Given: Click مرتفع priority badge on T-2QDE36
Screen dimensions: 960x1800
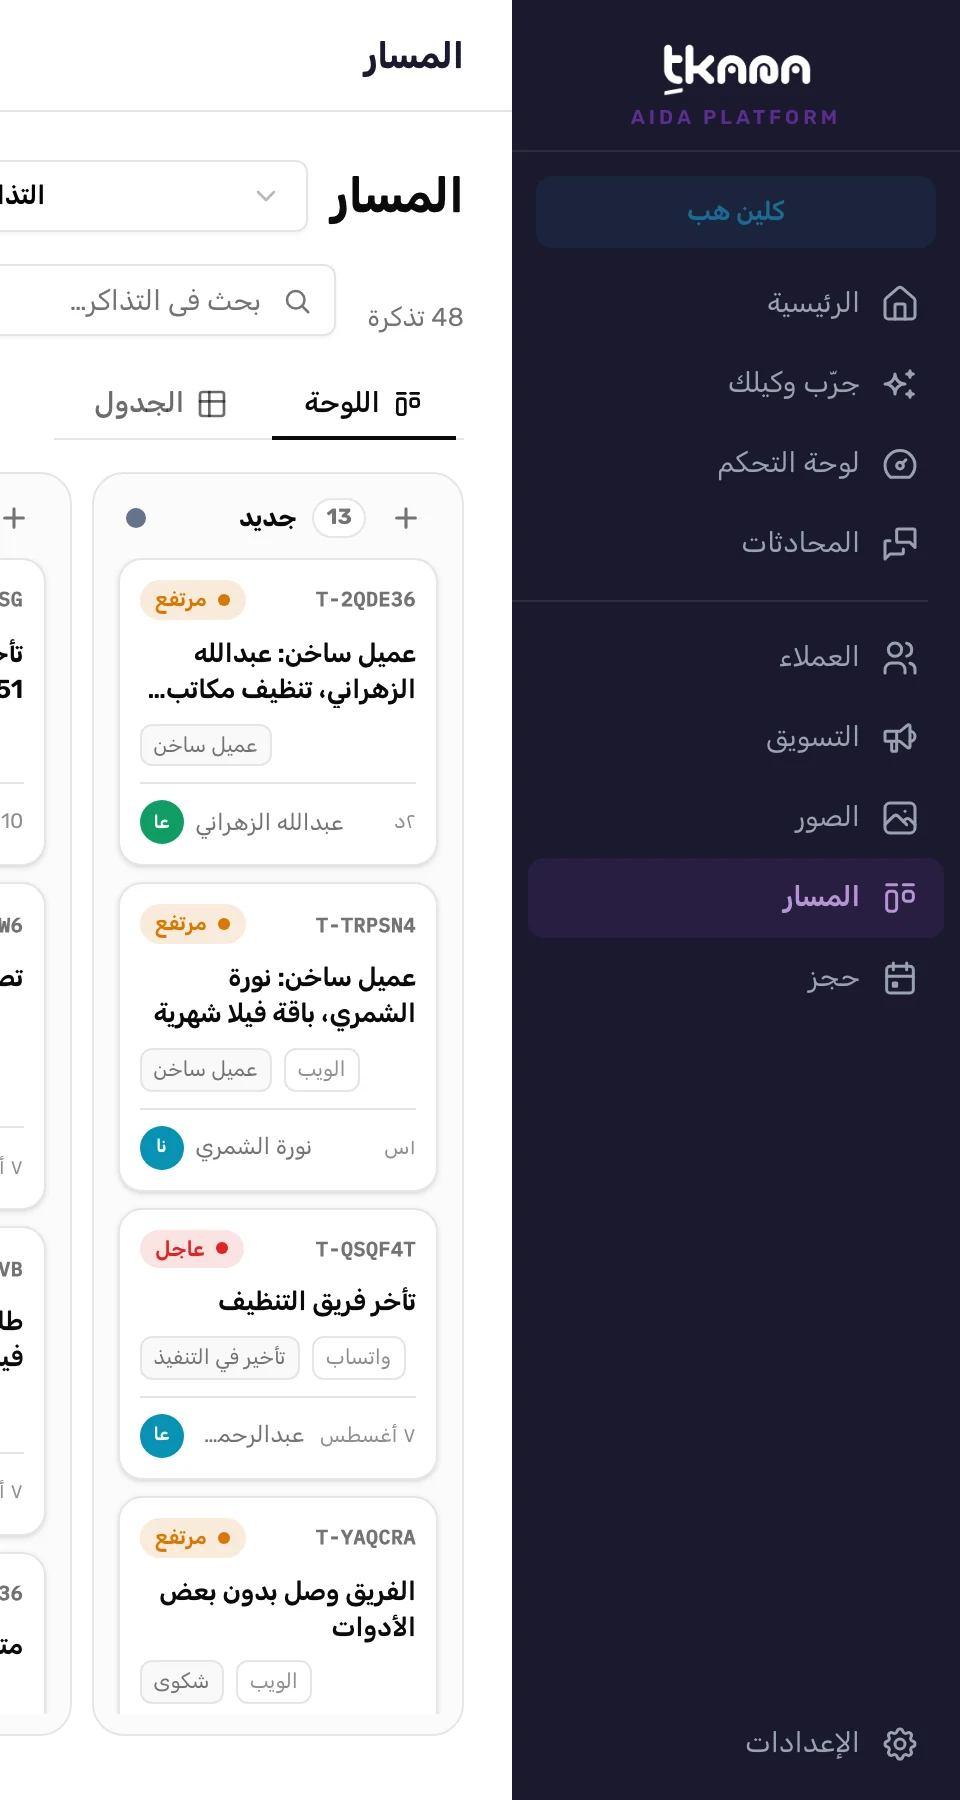Looking at the screenshot, I should [x=193, y=600].
